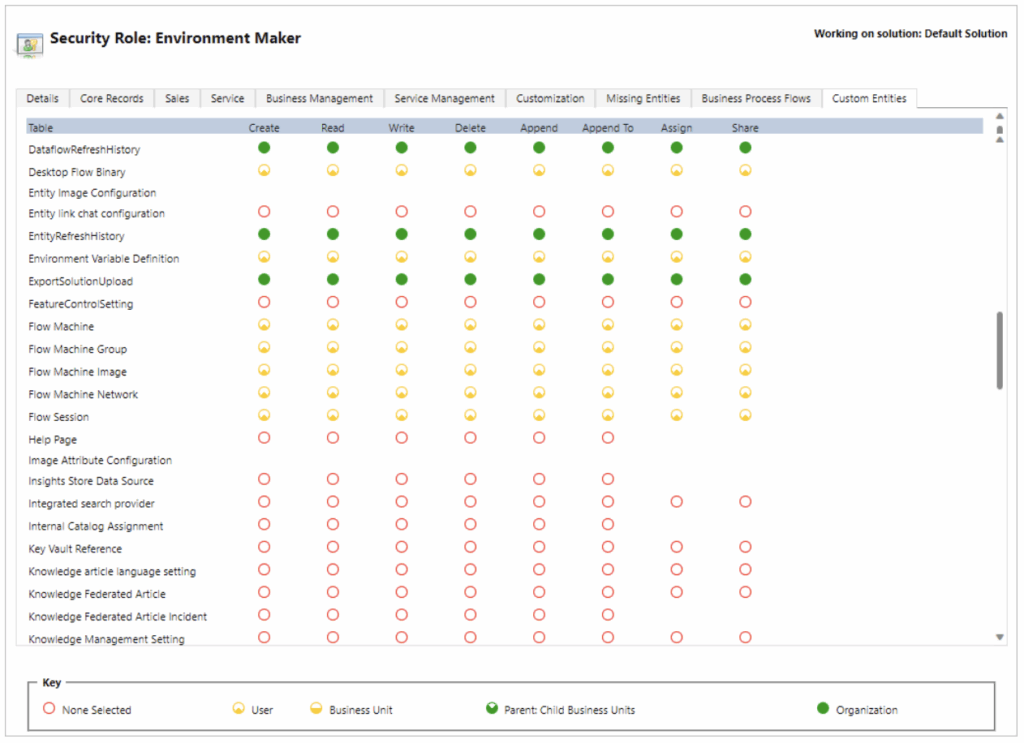This screenshot has height=743, width=1024.
Task: Open Business Management tab
Action: click(x=319, y=99)
